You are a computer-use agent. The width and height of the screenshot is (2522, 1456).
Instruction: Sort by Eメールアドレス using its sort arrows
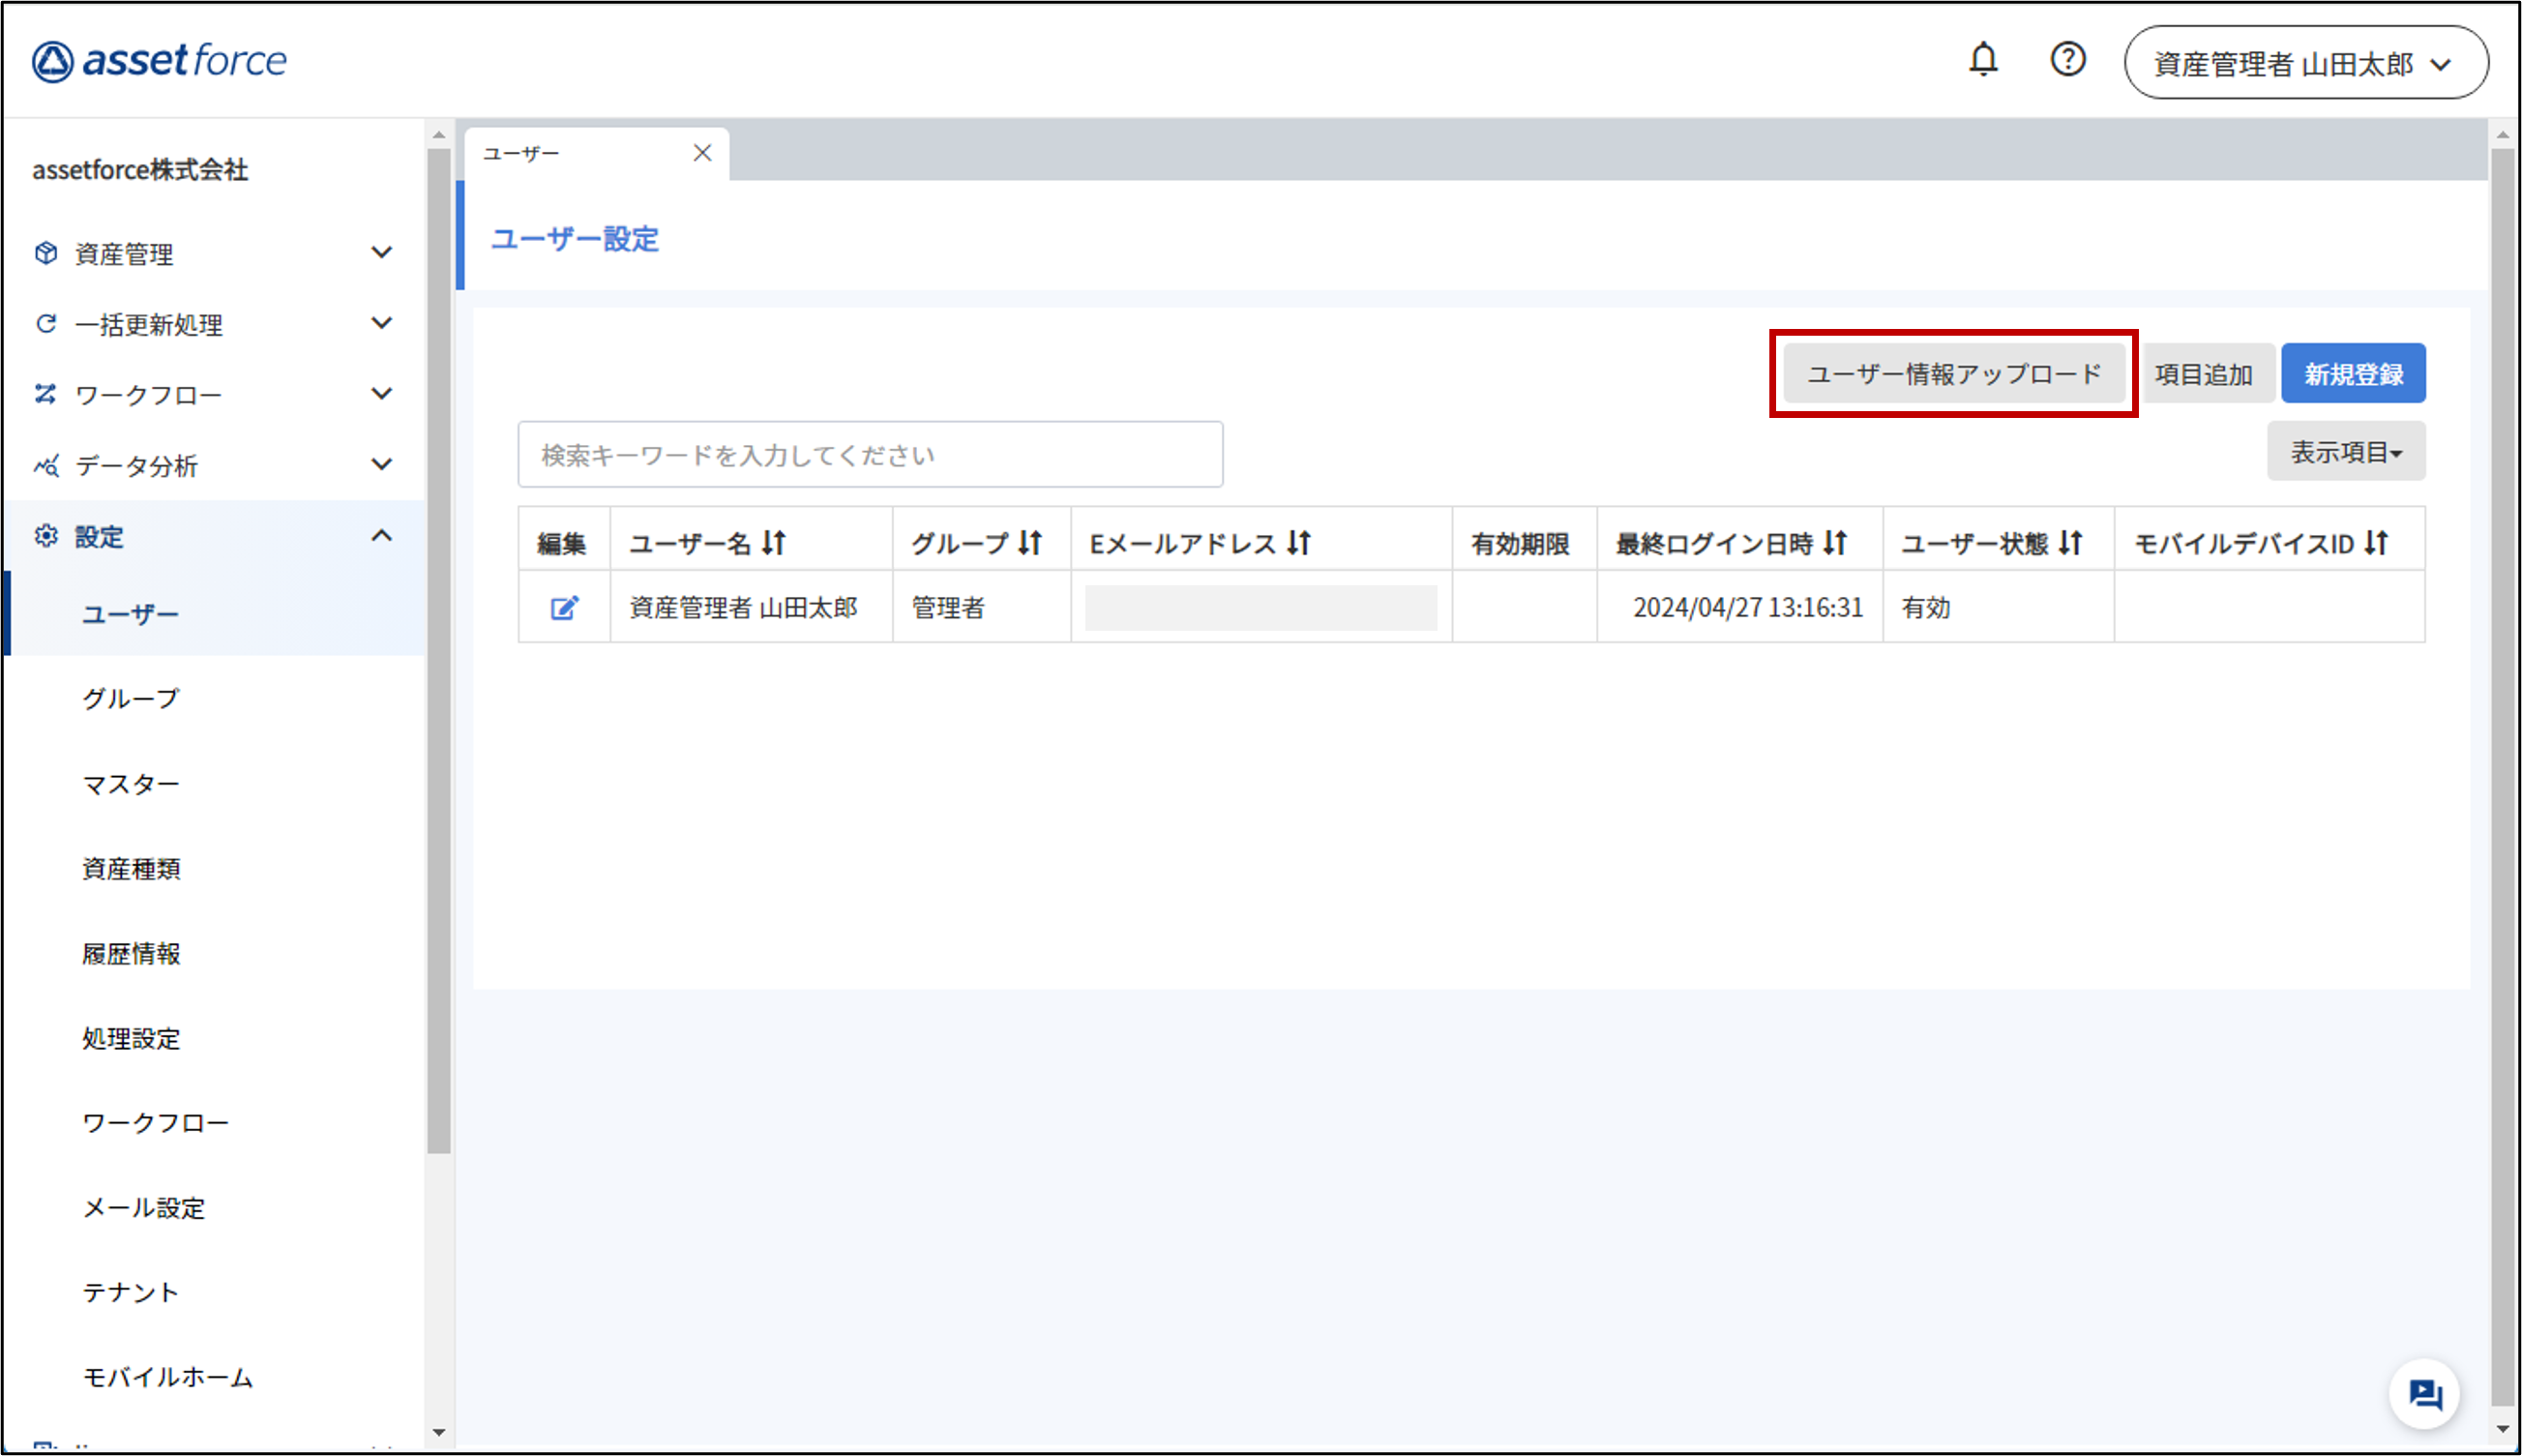click(1298, 543)
